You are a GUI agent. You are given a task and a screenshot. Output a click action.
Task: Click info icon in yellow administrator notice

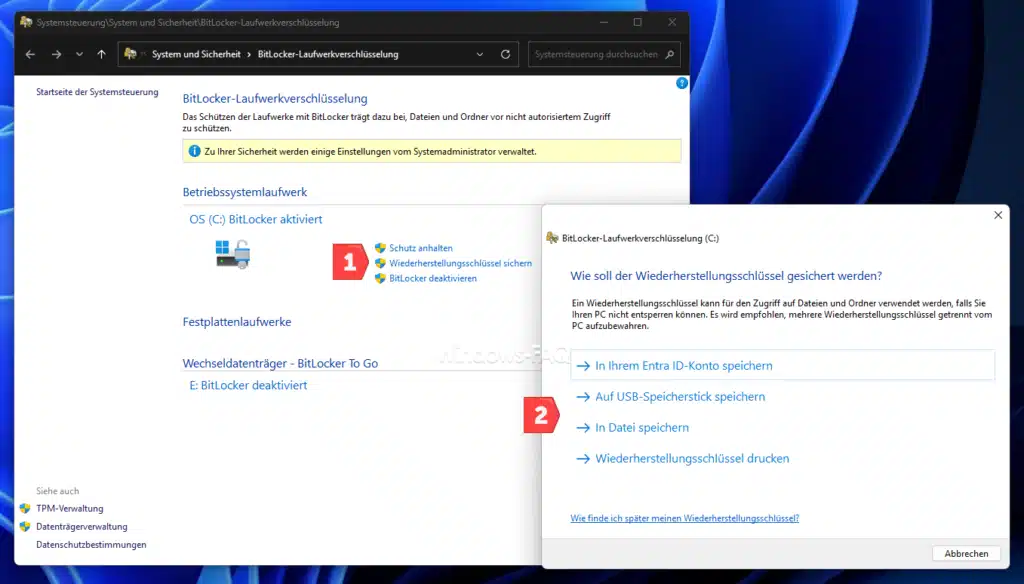tap(194, 151)
